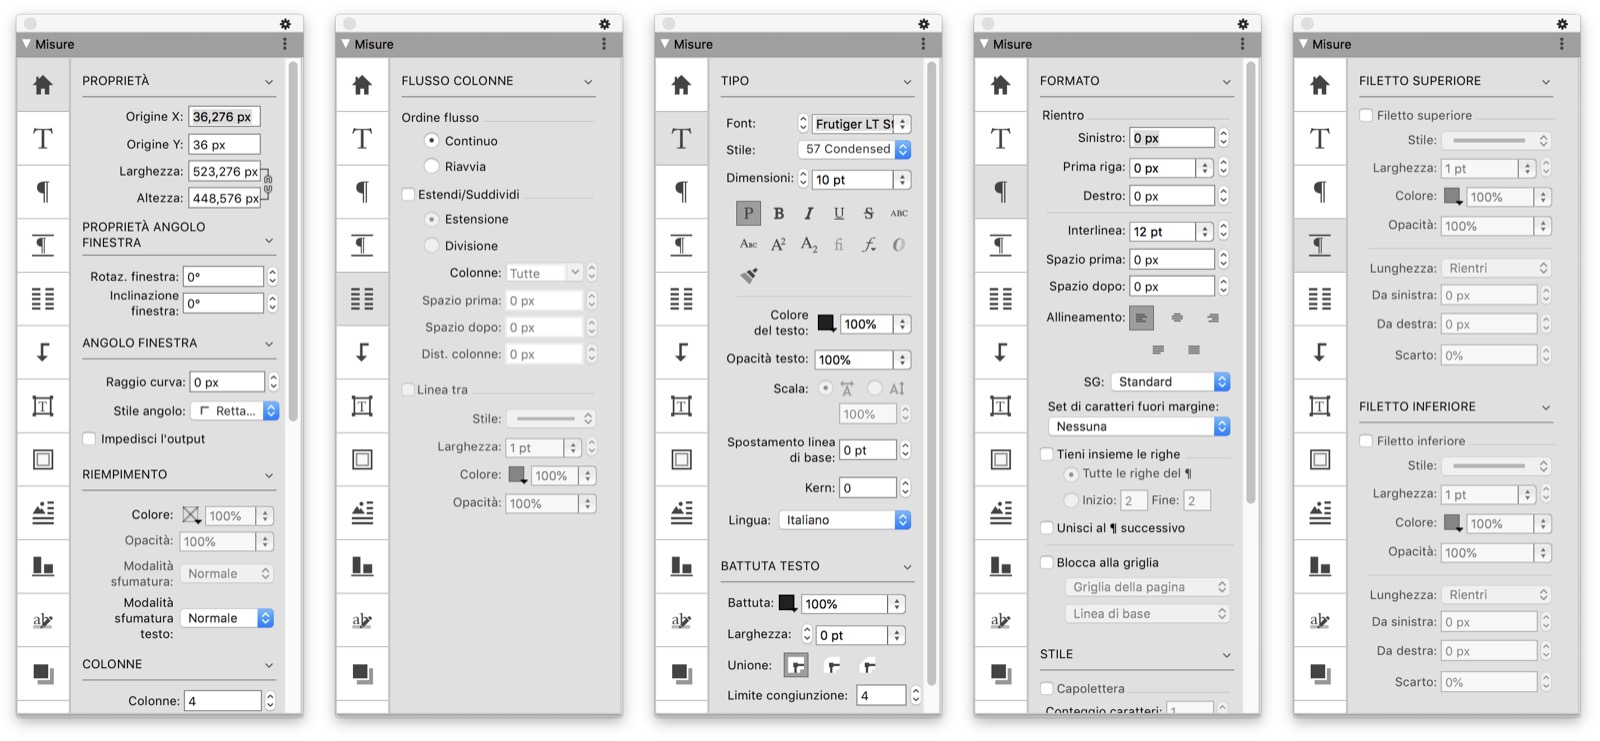This screenshot has height=741, width=1600.
Task: Collapse the FILETTO INFERIORE section chevron
Action: [1546, 408]
